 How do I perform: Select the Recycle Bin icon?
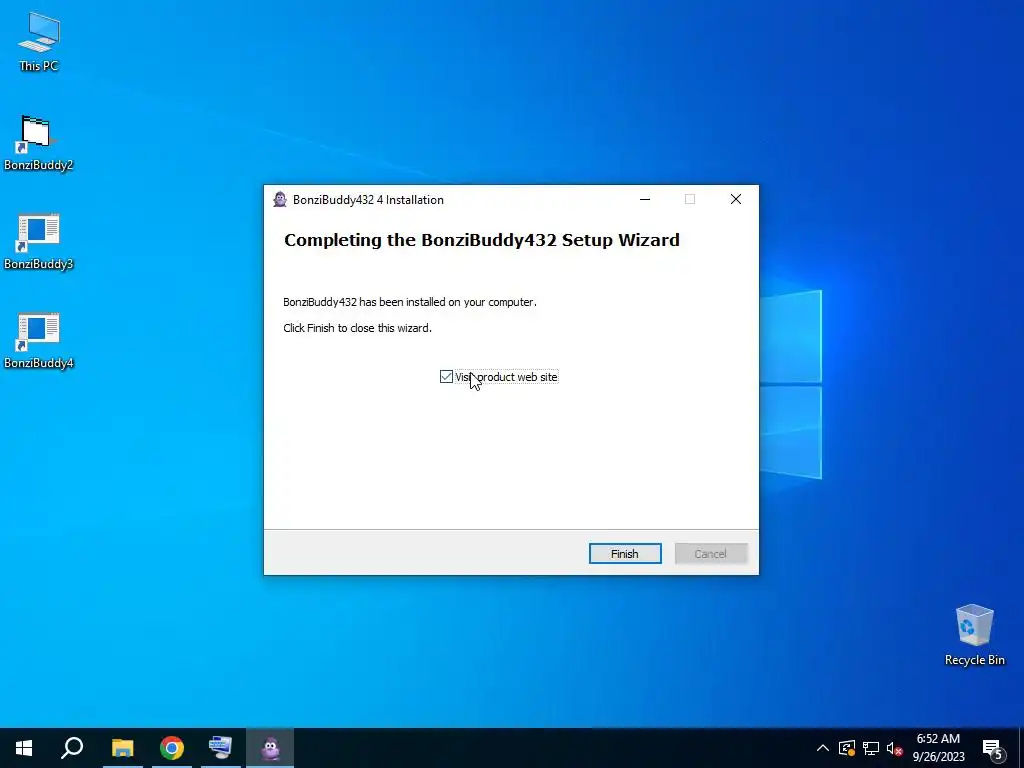[974, 635]
